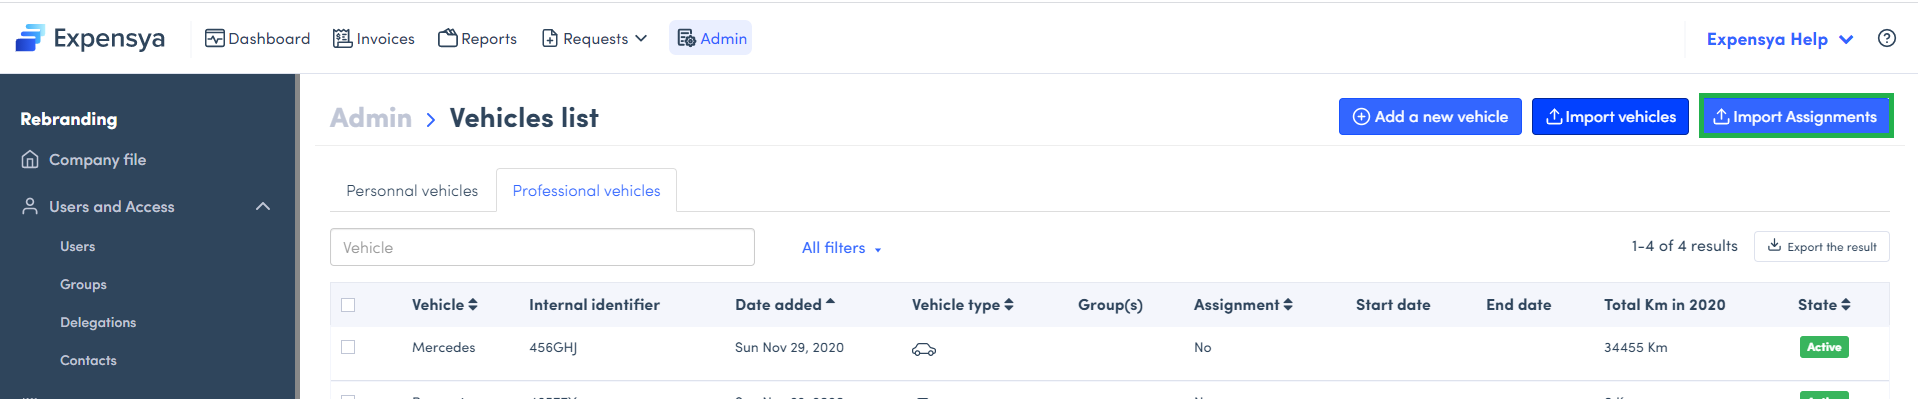Click the Dashboard chart icon

click(x=214, y=38)
